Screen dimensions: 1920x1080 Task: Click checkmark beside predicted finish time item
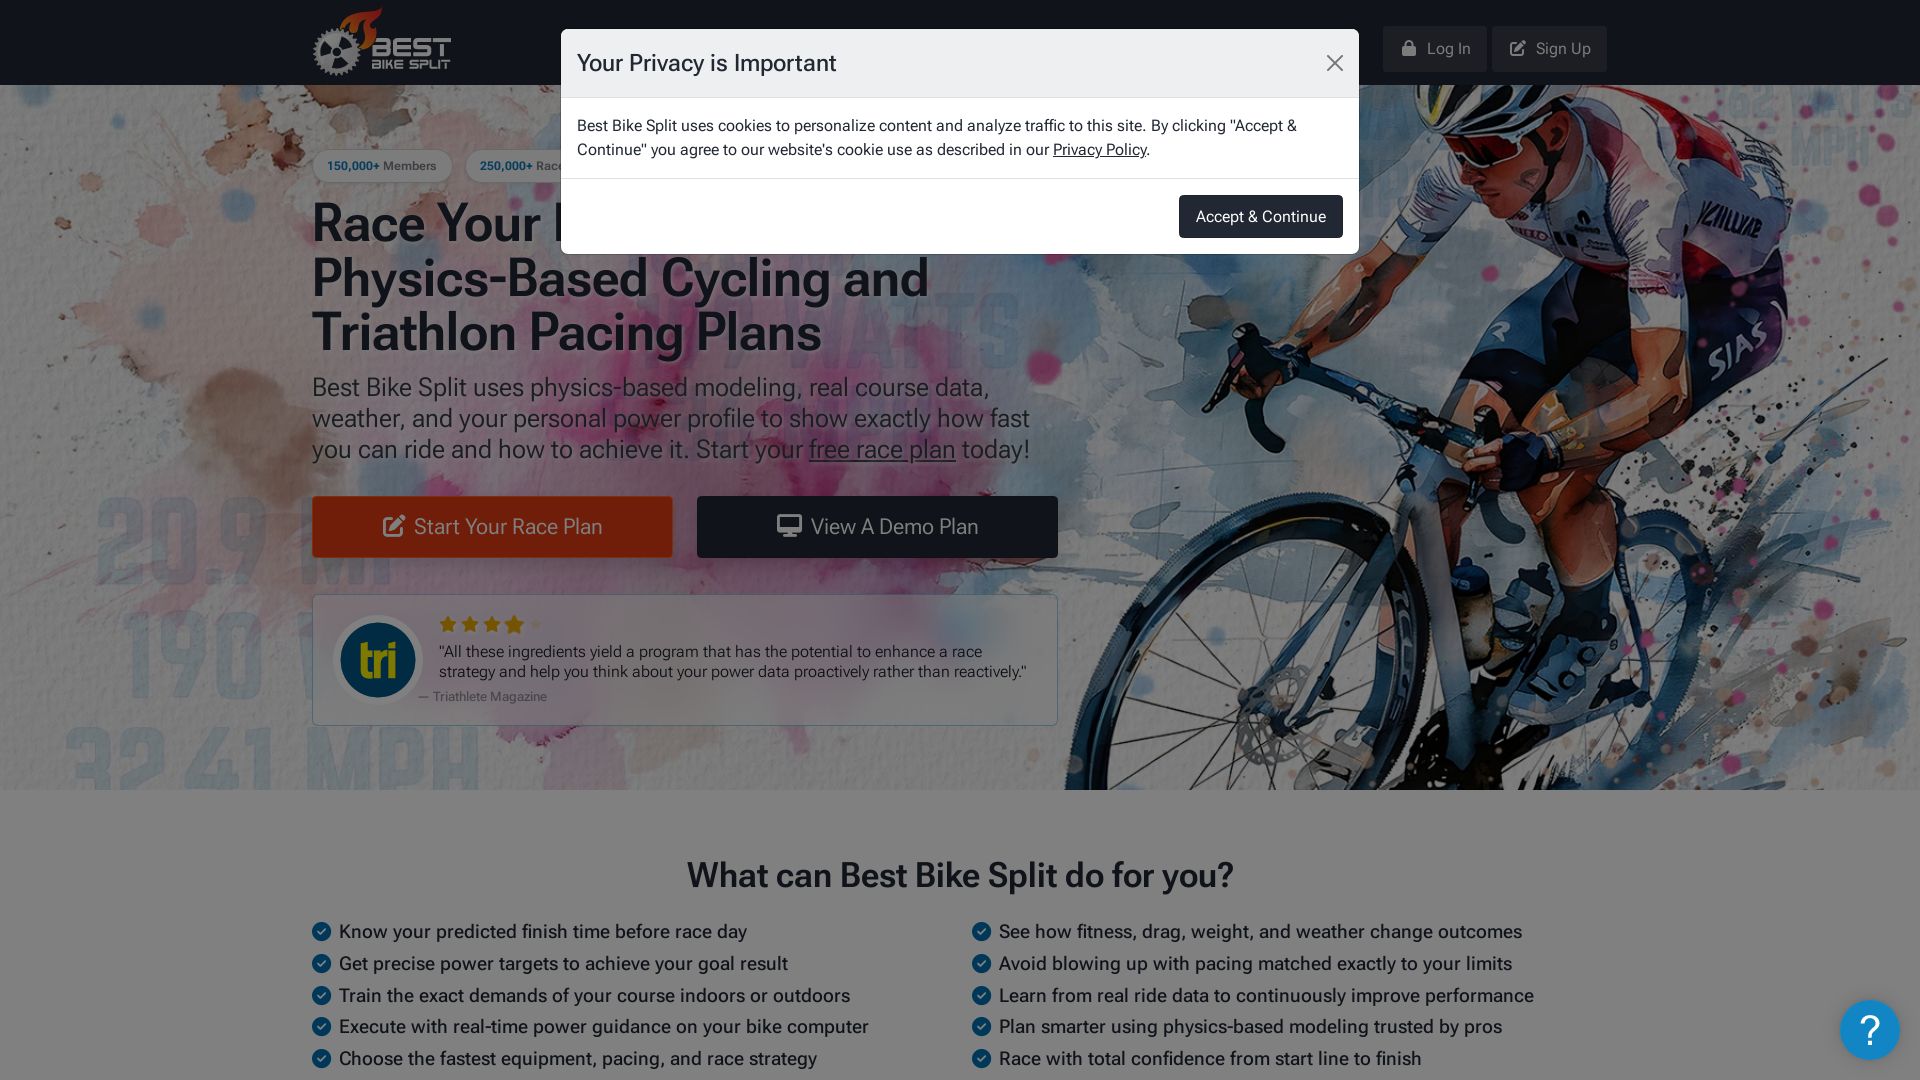321,931
